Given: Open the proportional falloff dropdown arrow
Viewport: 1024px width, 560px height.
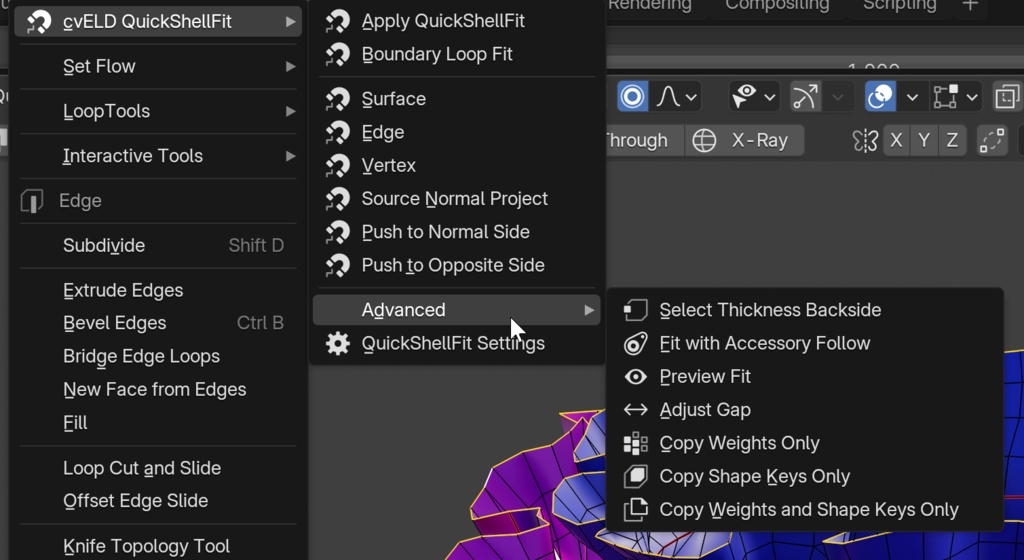Looking at the screenshot, I should [691, 97].
